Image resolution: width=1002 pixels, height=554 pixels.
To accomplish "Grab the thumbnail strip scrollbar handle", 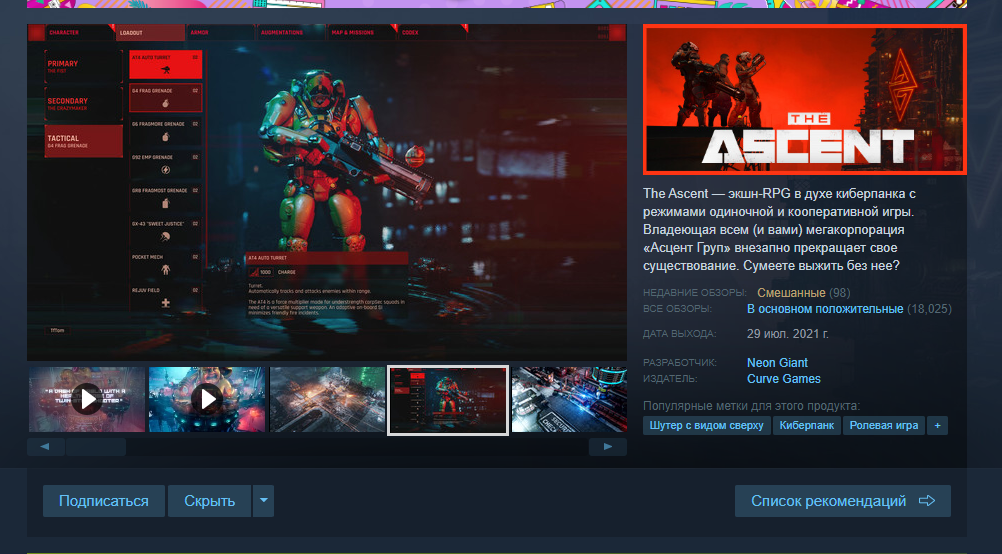I will click(96, 447).
